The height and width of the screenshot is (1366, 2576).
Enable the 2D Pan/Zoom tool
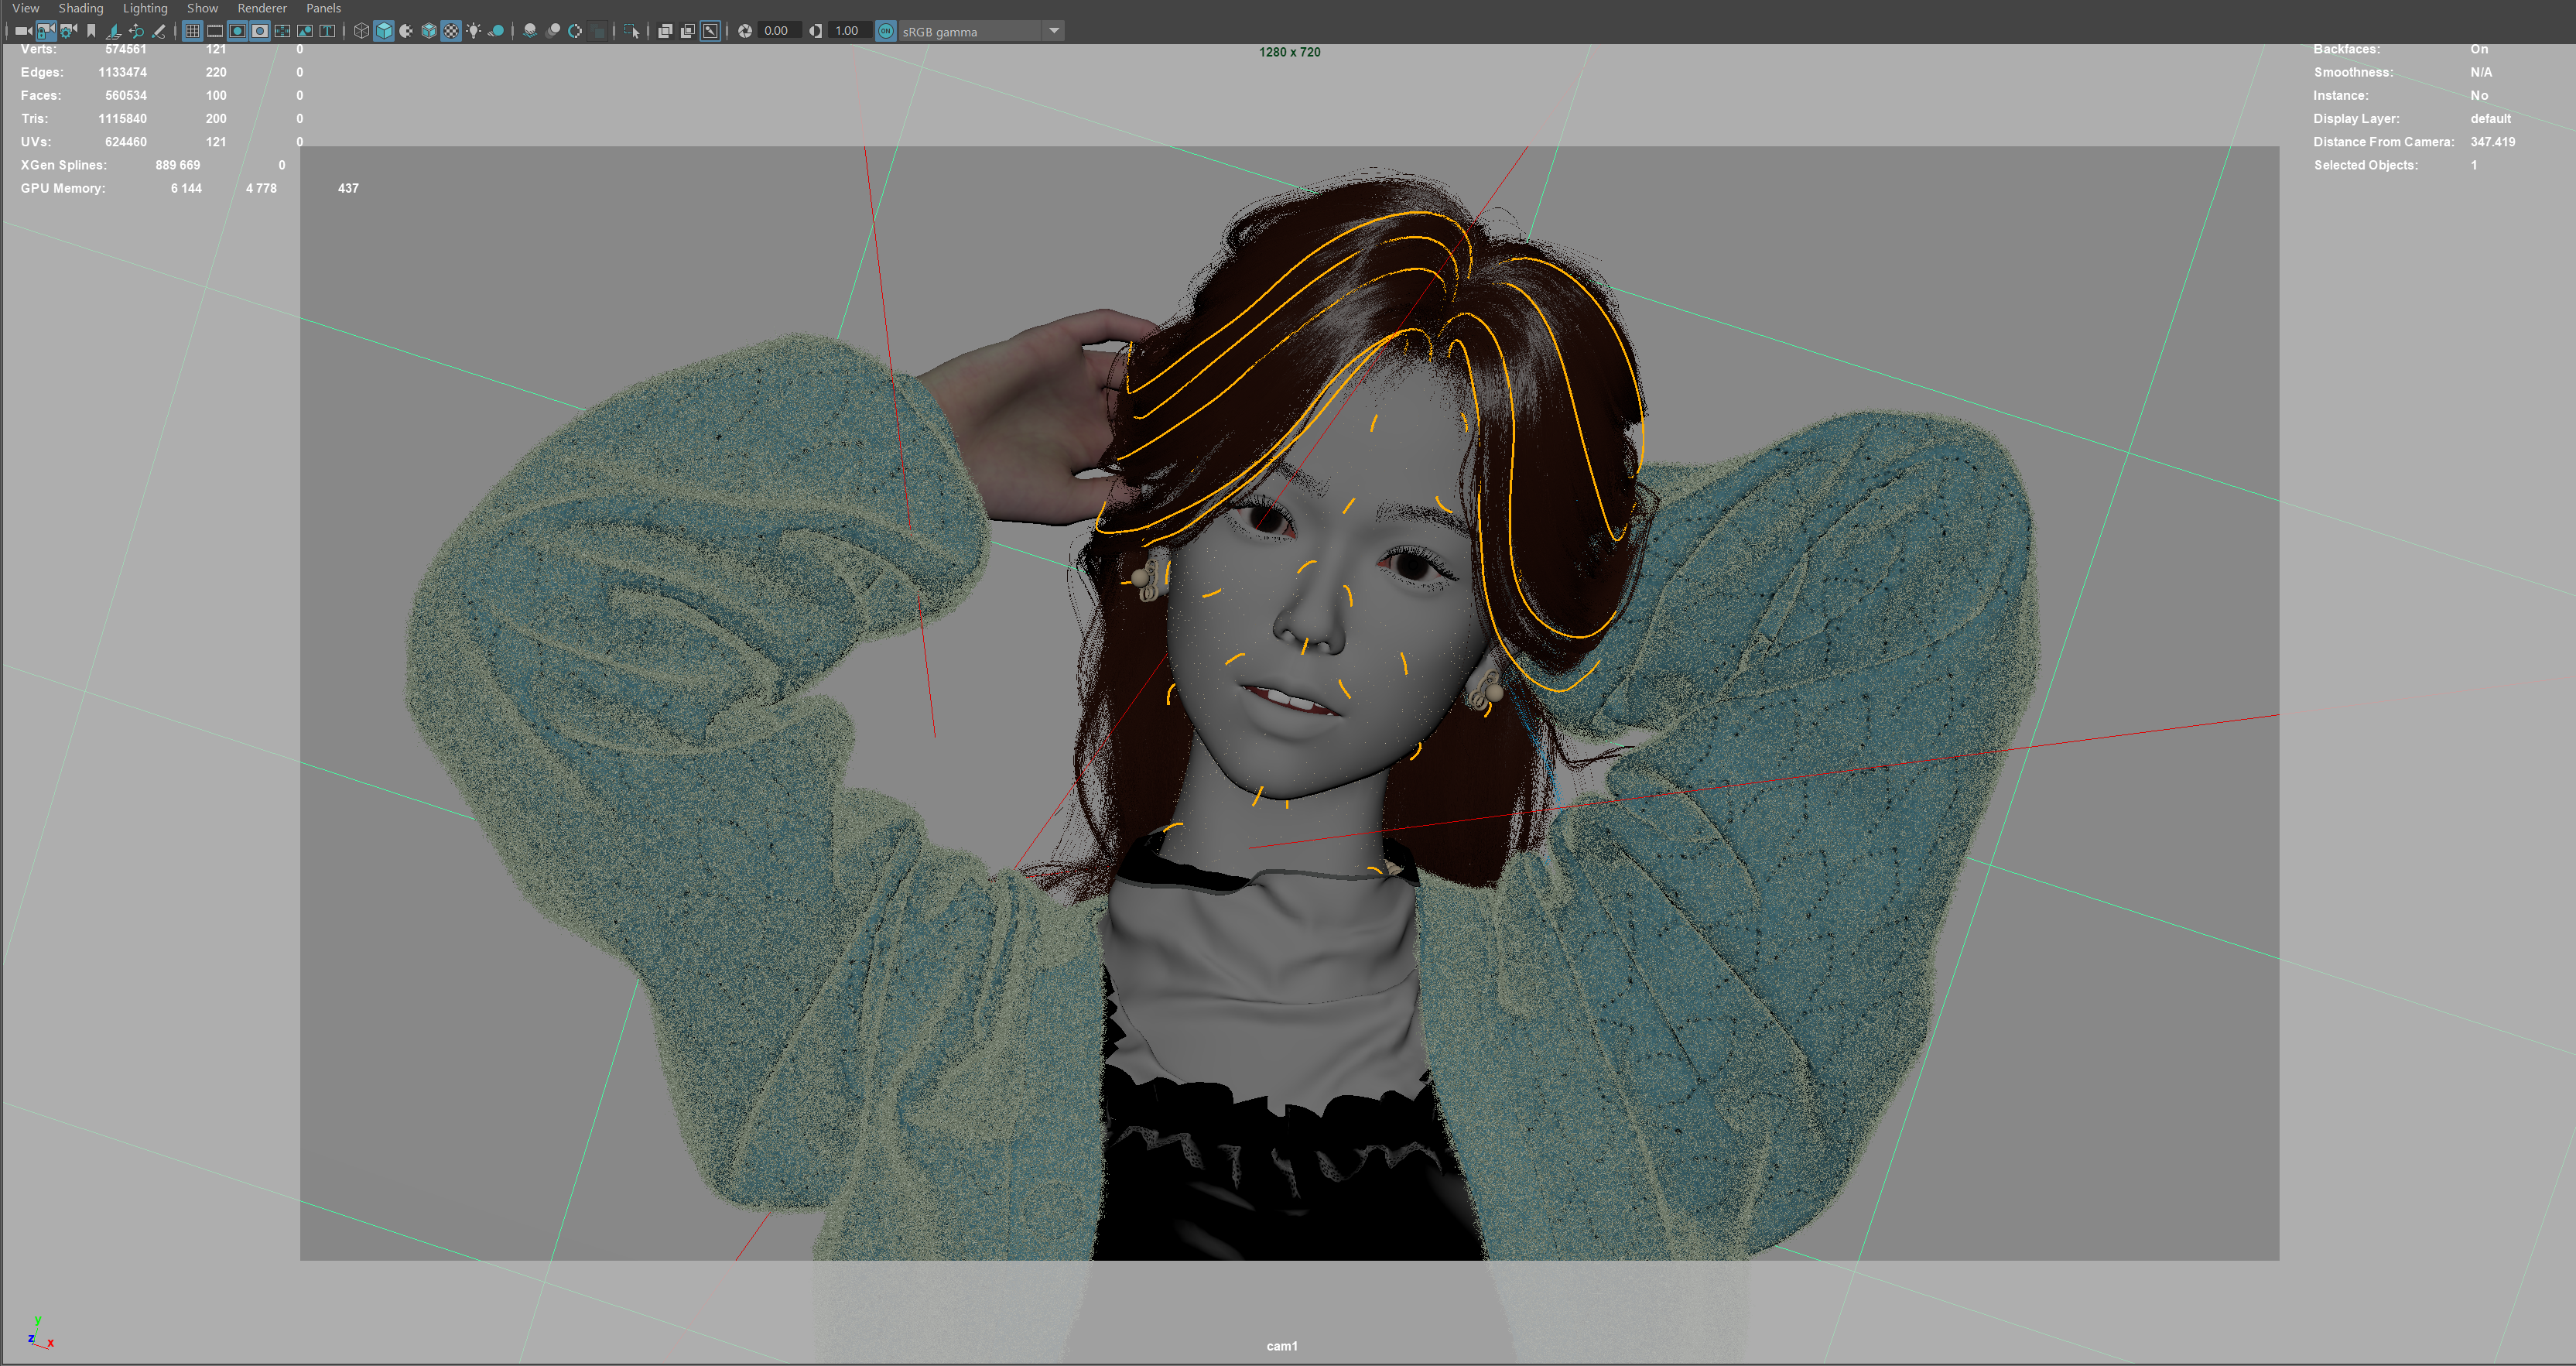(x=136, y=31)
